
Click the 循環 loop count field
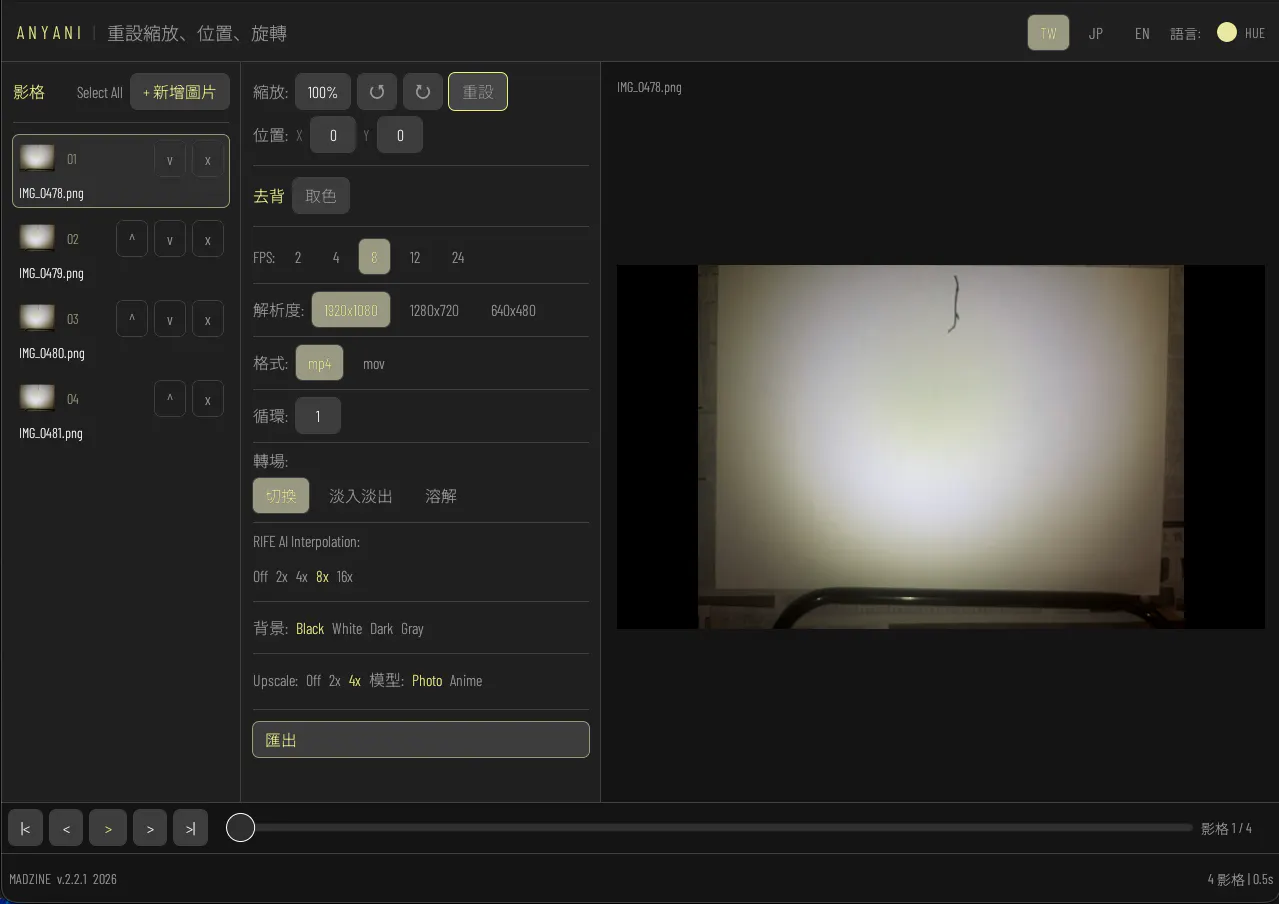[318, 416]
